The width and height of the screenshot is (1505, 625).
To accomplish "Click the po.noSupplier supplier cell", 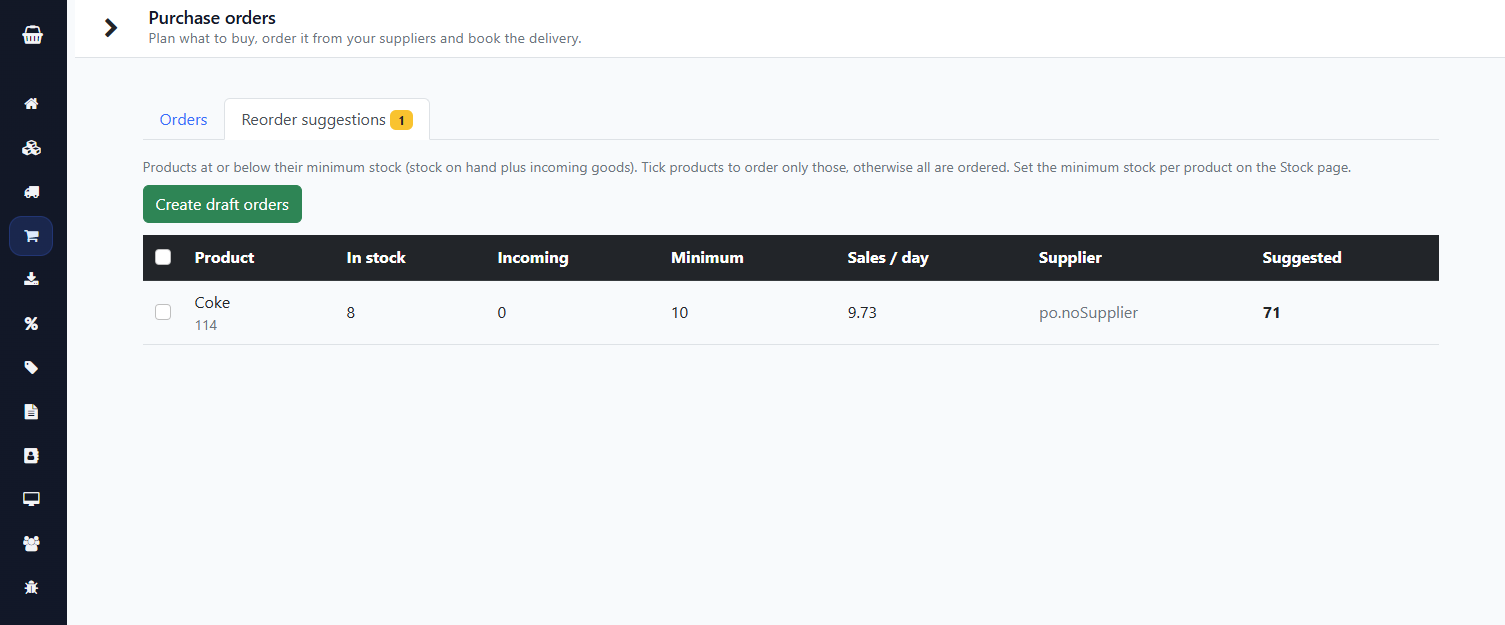I will [x=1088, y=312].
